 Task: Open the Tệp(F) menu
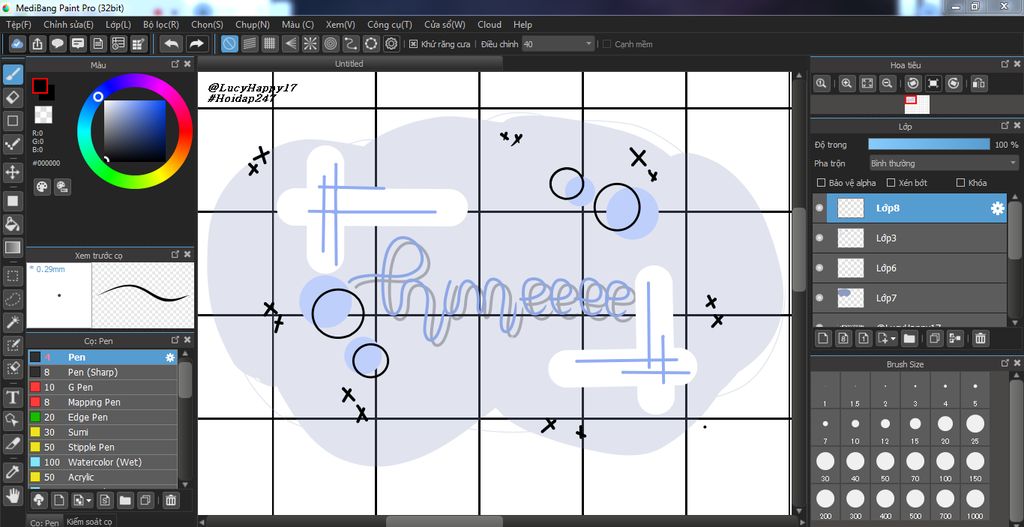[18, 25]
